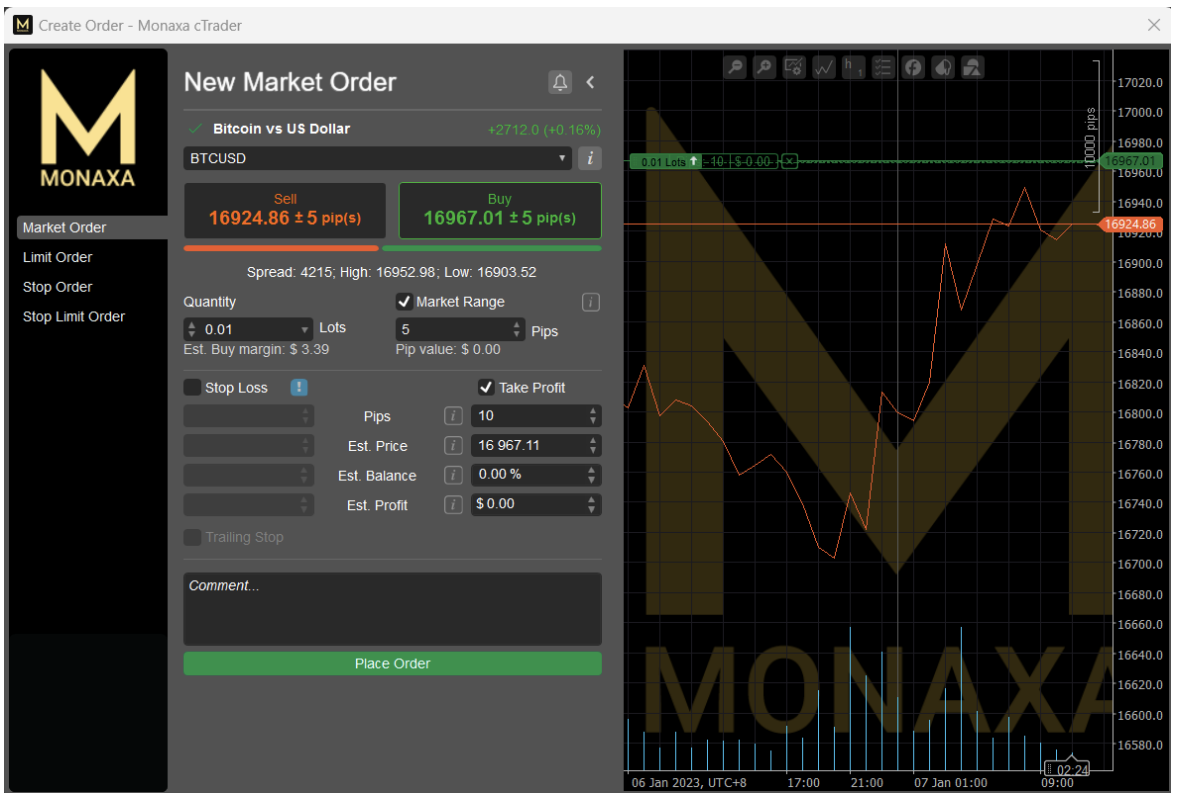Viewport: 1178px width, 794px height.
Task: Show Market Range info icon
Action: pyautogui.click(x=591, y=302)
